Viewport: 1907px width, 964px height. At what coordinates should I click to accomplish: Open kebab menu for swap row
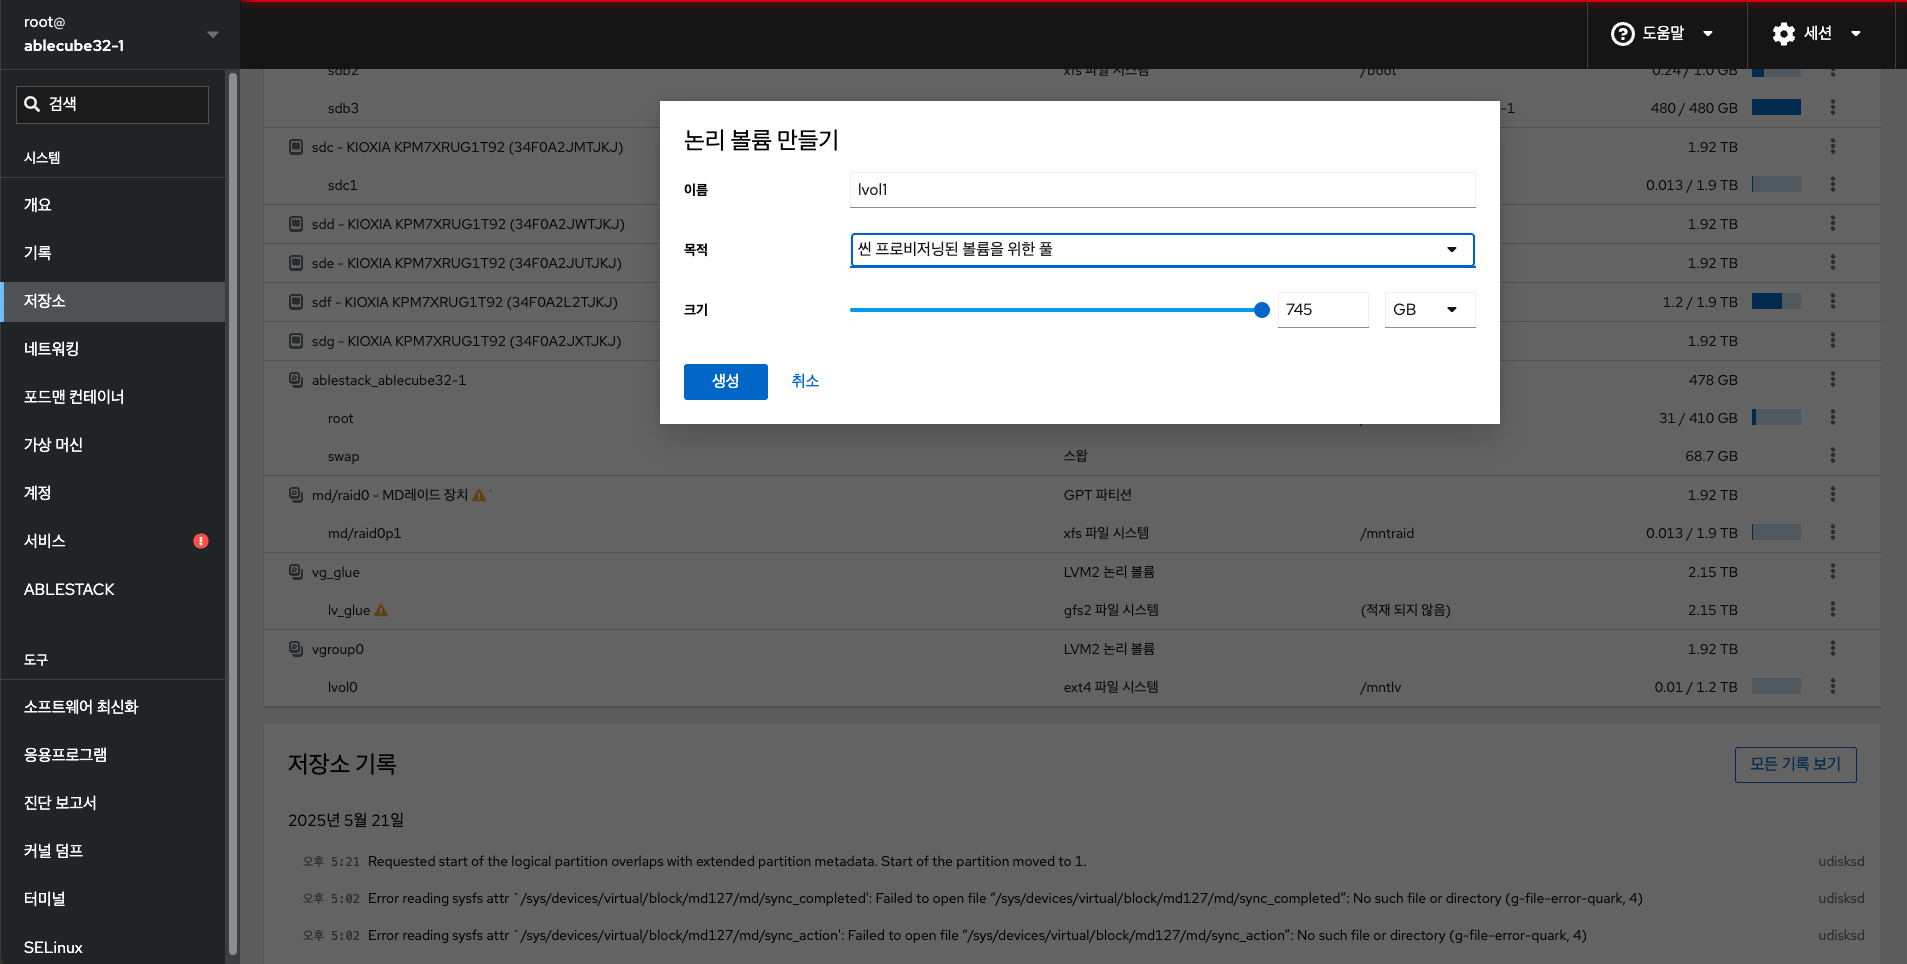point(1832,456)
